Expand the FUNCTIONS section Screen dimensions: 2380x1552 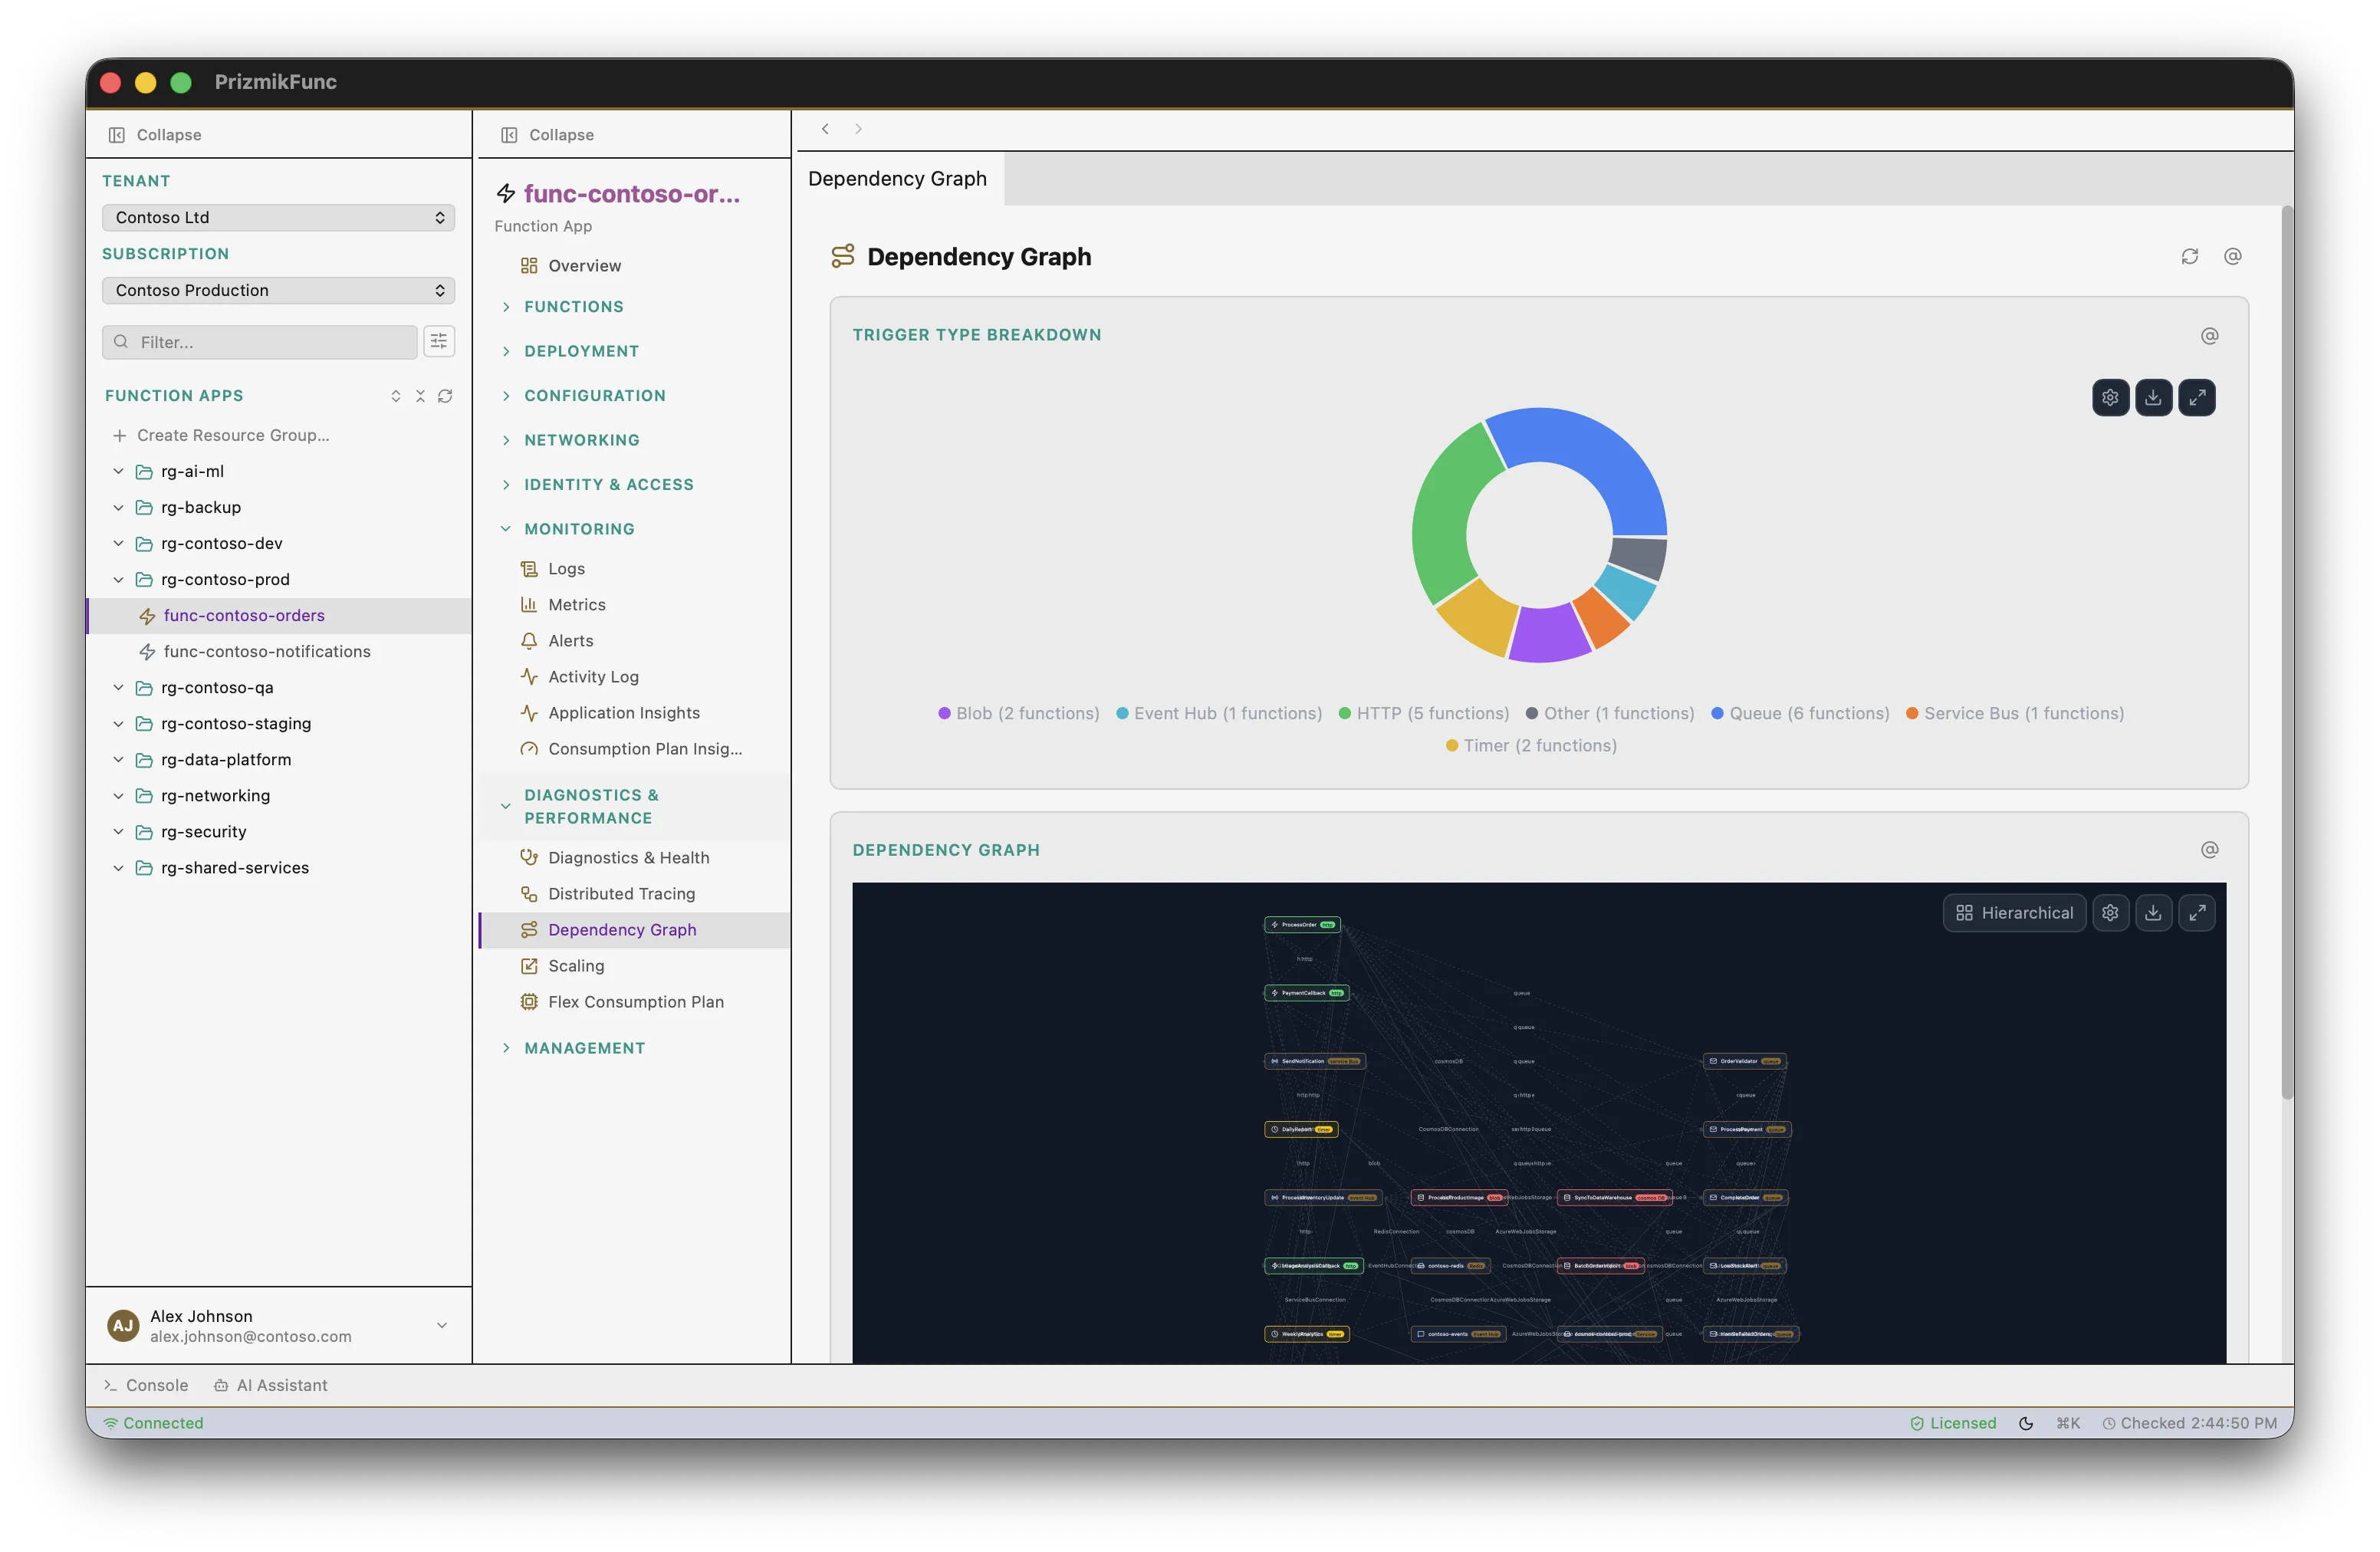[573, 306]
